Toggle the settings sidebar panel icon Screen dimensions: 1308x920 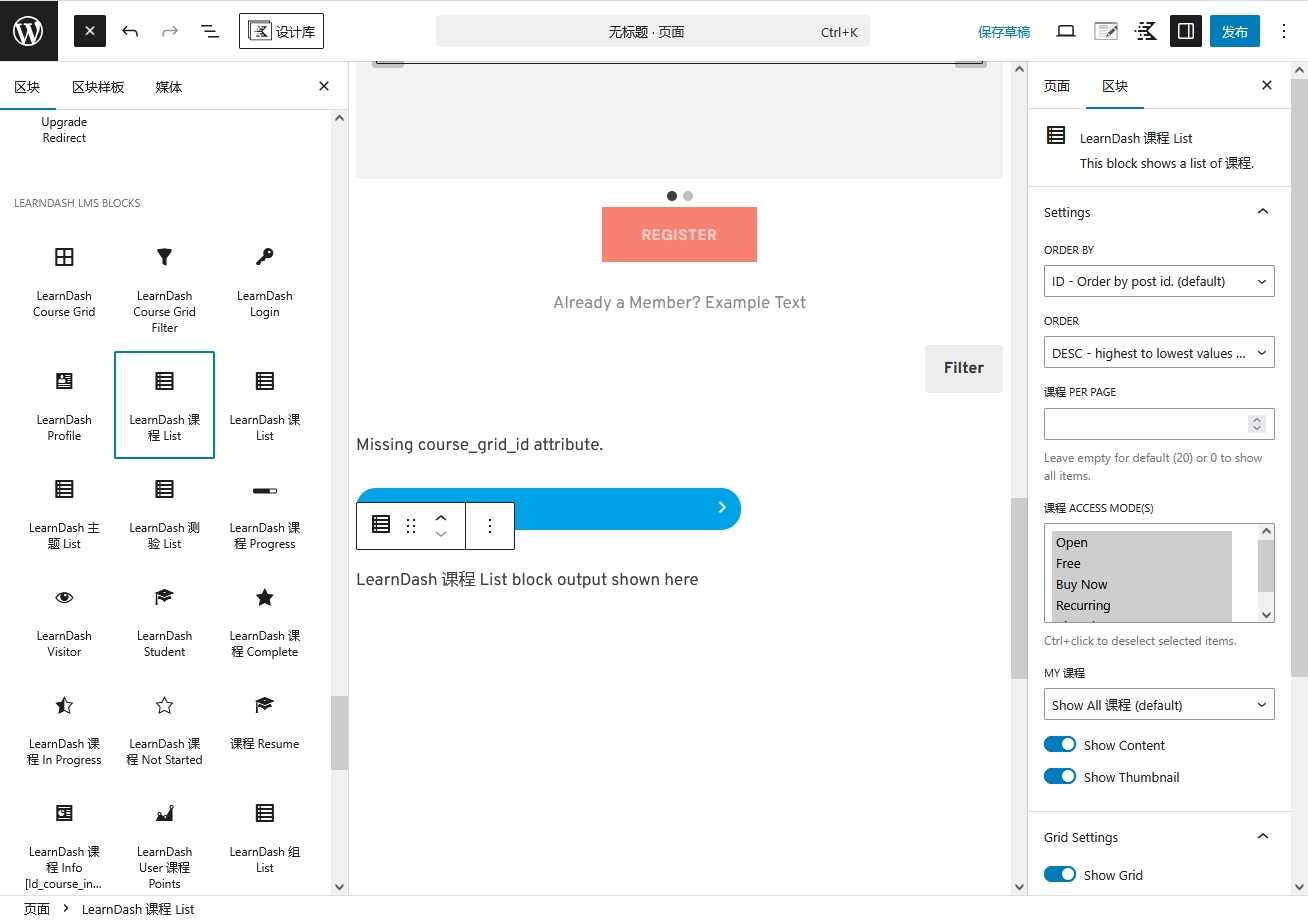(x=1186, y=31)
